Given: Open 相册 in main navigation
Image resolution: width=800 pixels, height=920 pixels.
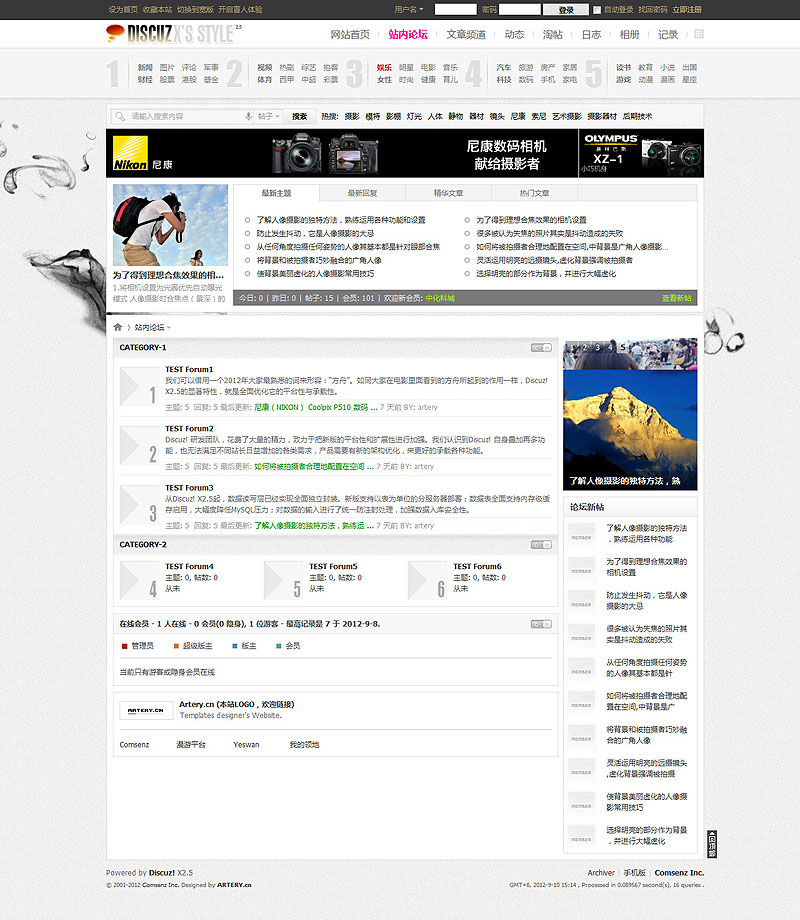Looking at the screenshot, I should point(629,35).
